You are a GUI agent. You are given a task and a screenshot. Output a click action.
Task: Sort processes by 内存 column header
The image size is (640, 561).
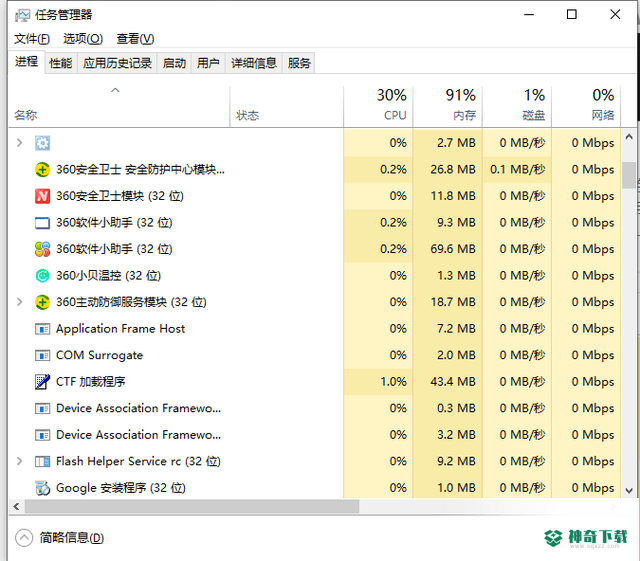pos(448,106)
